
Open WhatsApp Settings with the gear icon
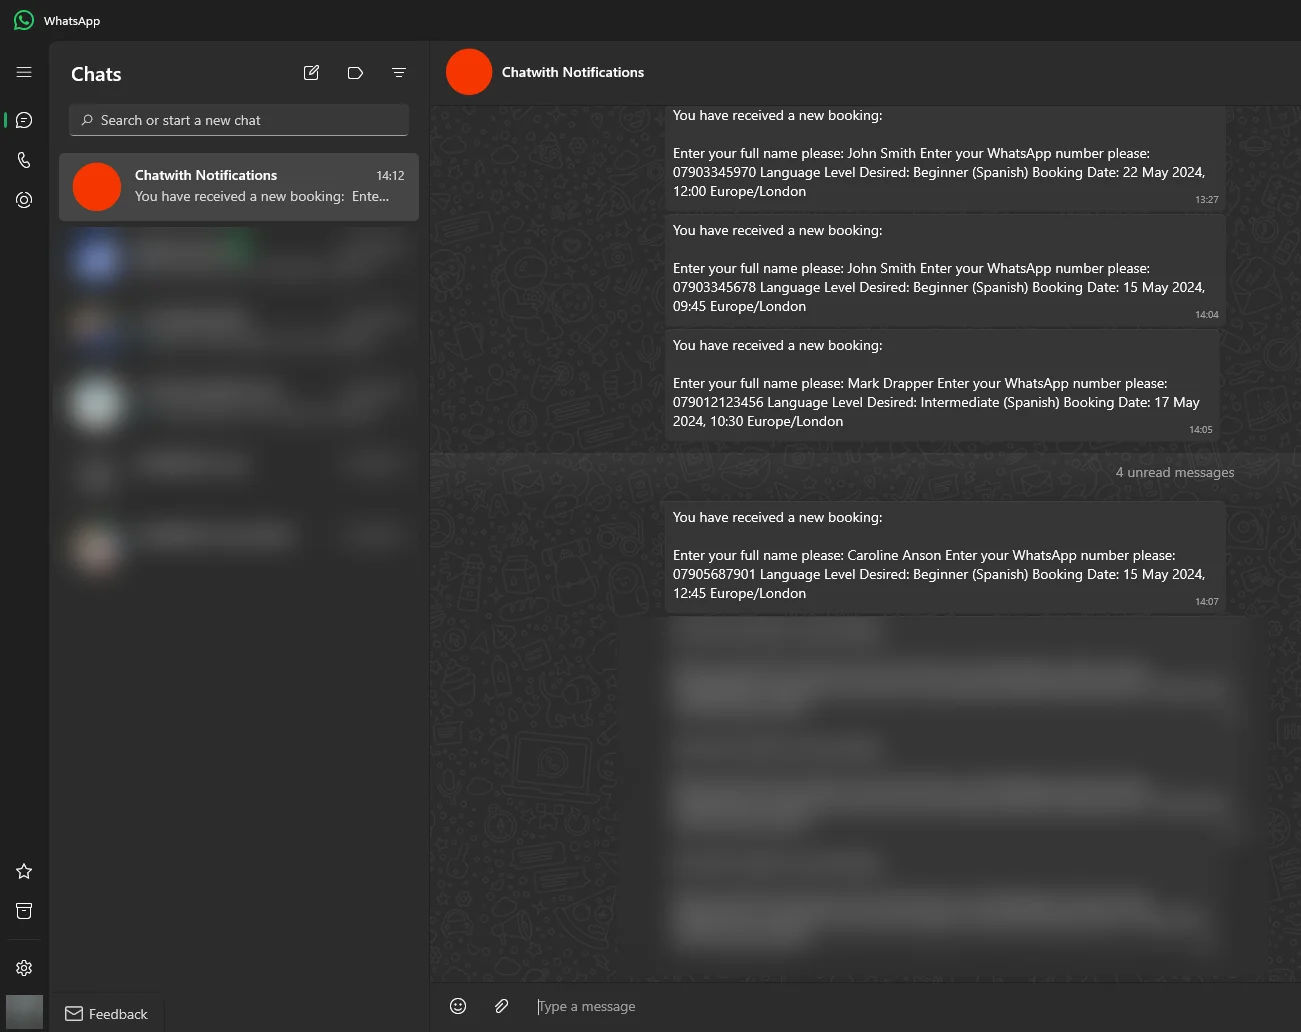23,967
